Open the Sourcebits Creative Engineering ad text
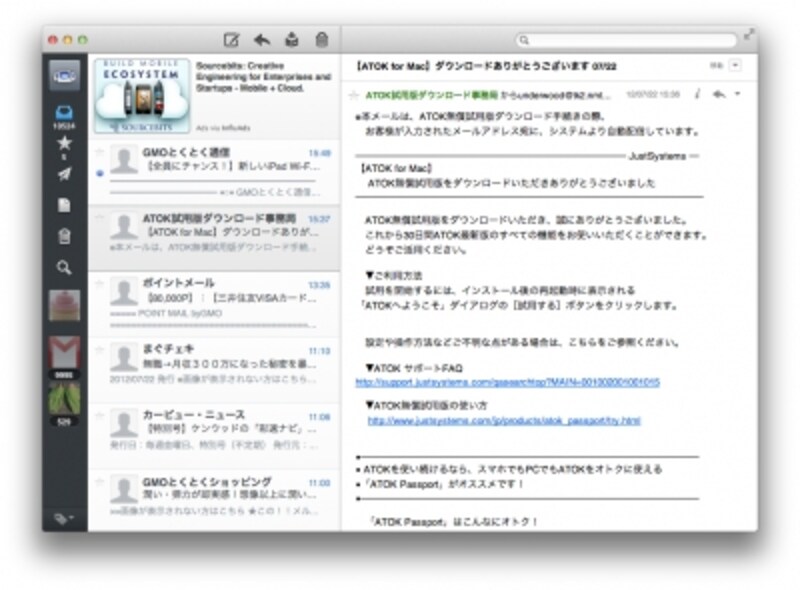 click(x=264, y=77)
